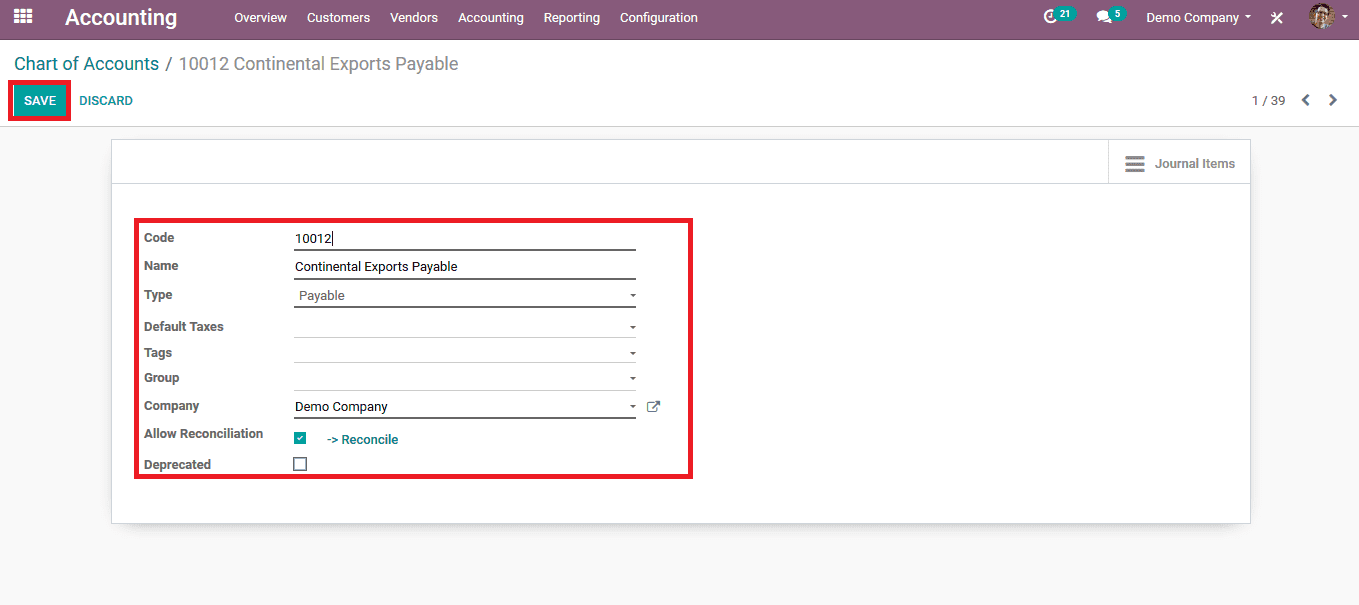Click the debug tools icon beside Demo Company
The height and width of the screenshot is (605, 1359).
(x=1277, y=18)
